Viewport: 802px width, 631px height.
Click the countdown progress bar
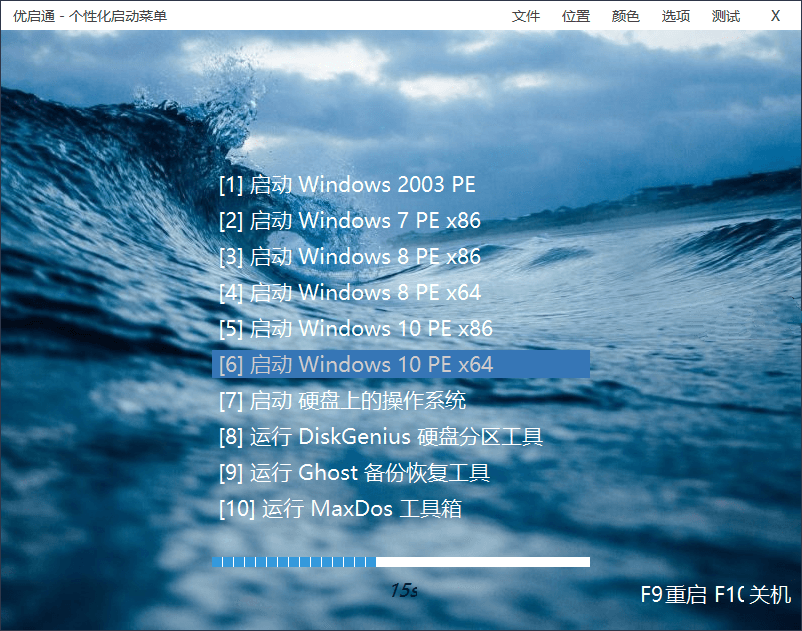401,562
